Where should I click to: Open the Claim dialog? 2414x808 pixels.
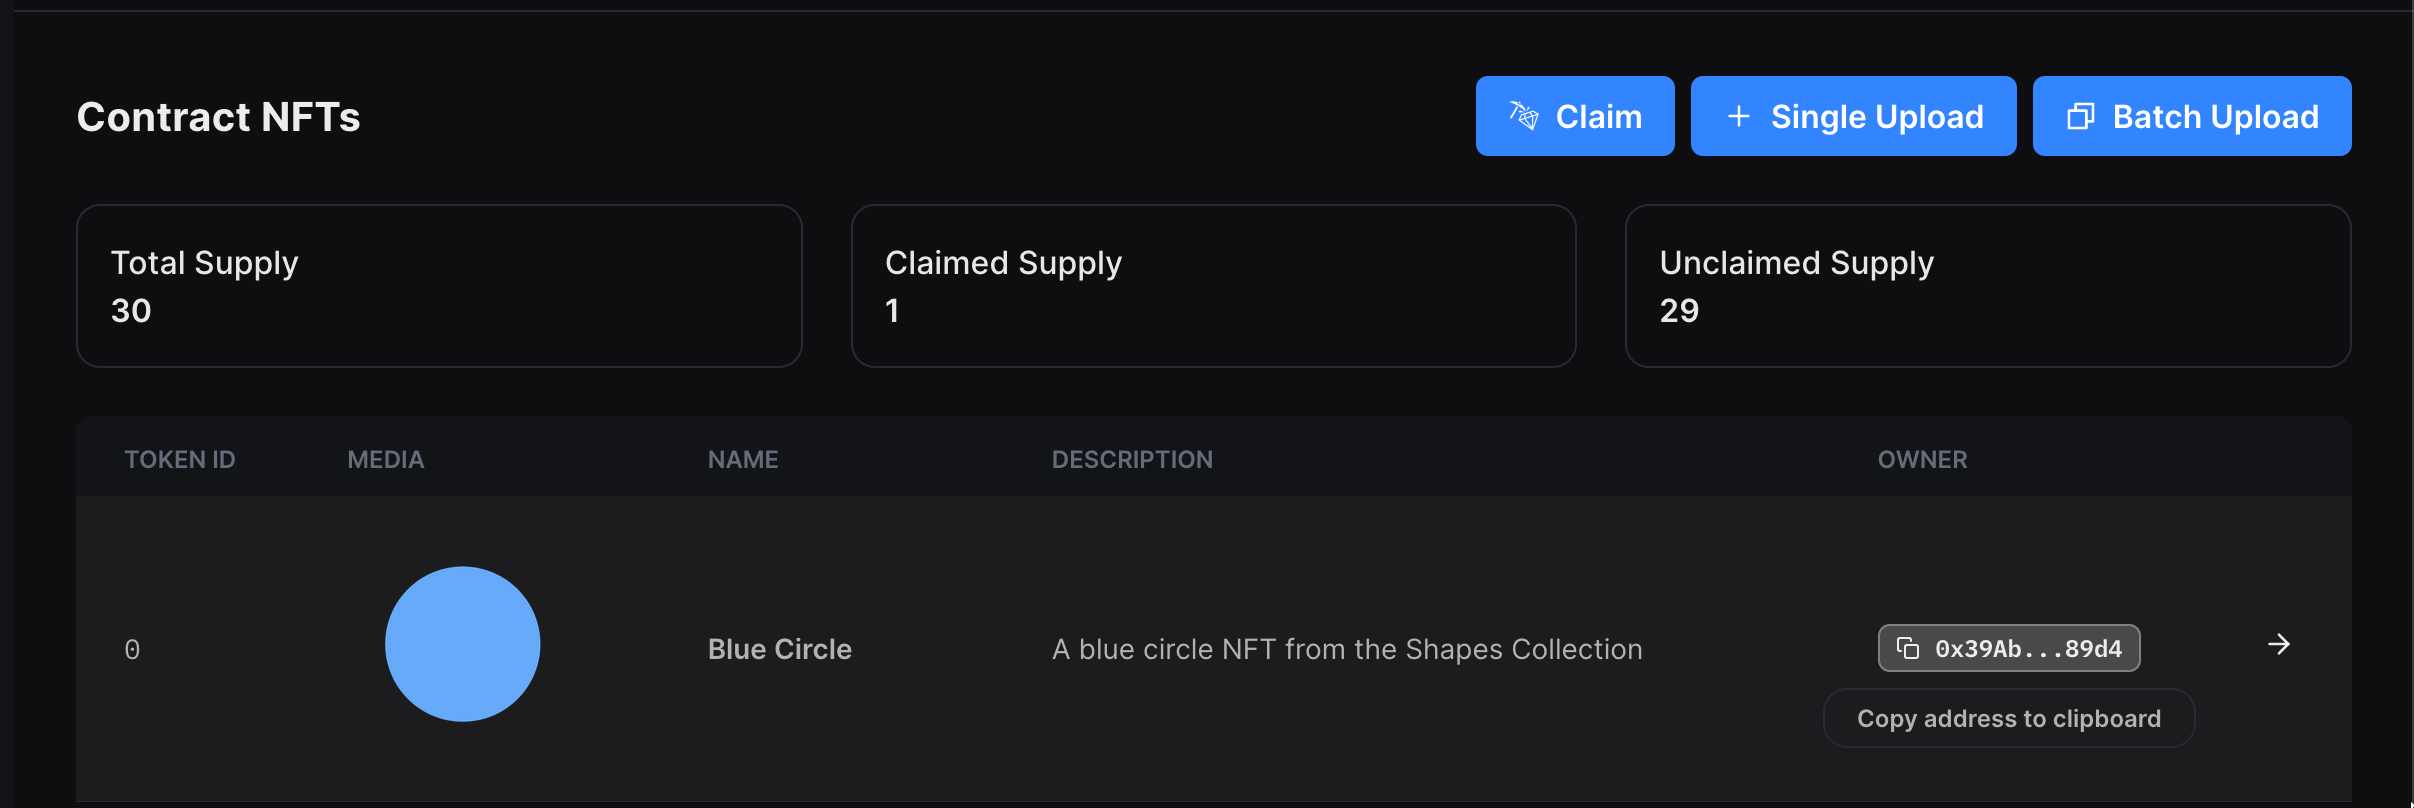click(1575, 116)
